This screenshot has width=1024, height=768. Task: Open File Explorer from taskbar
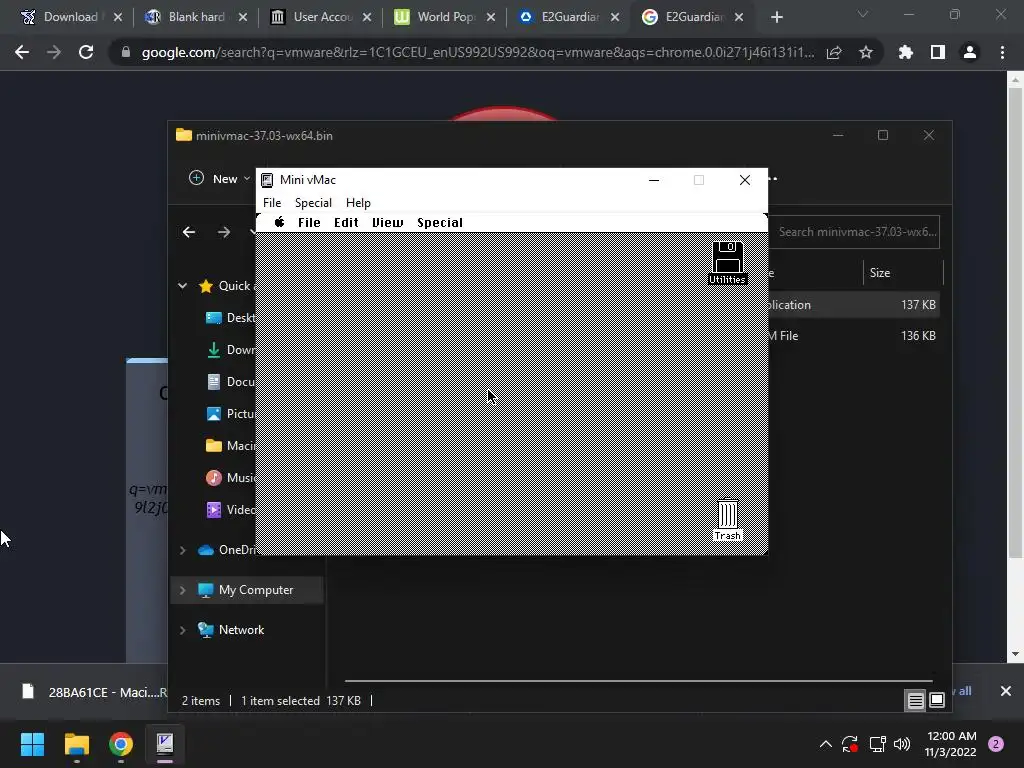point(76,744)
